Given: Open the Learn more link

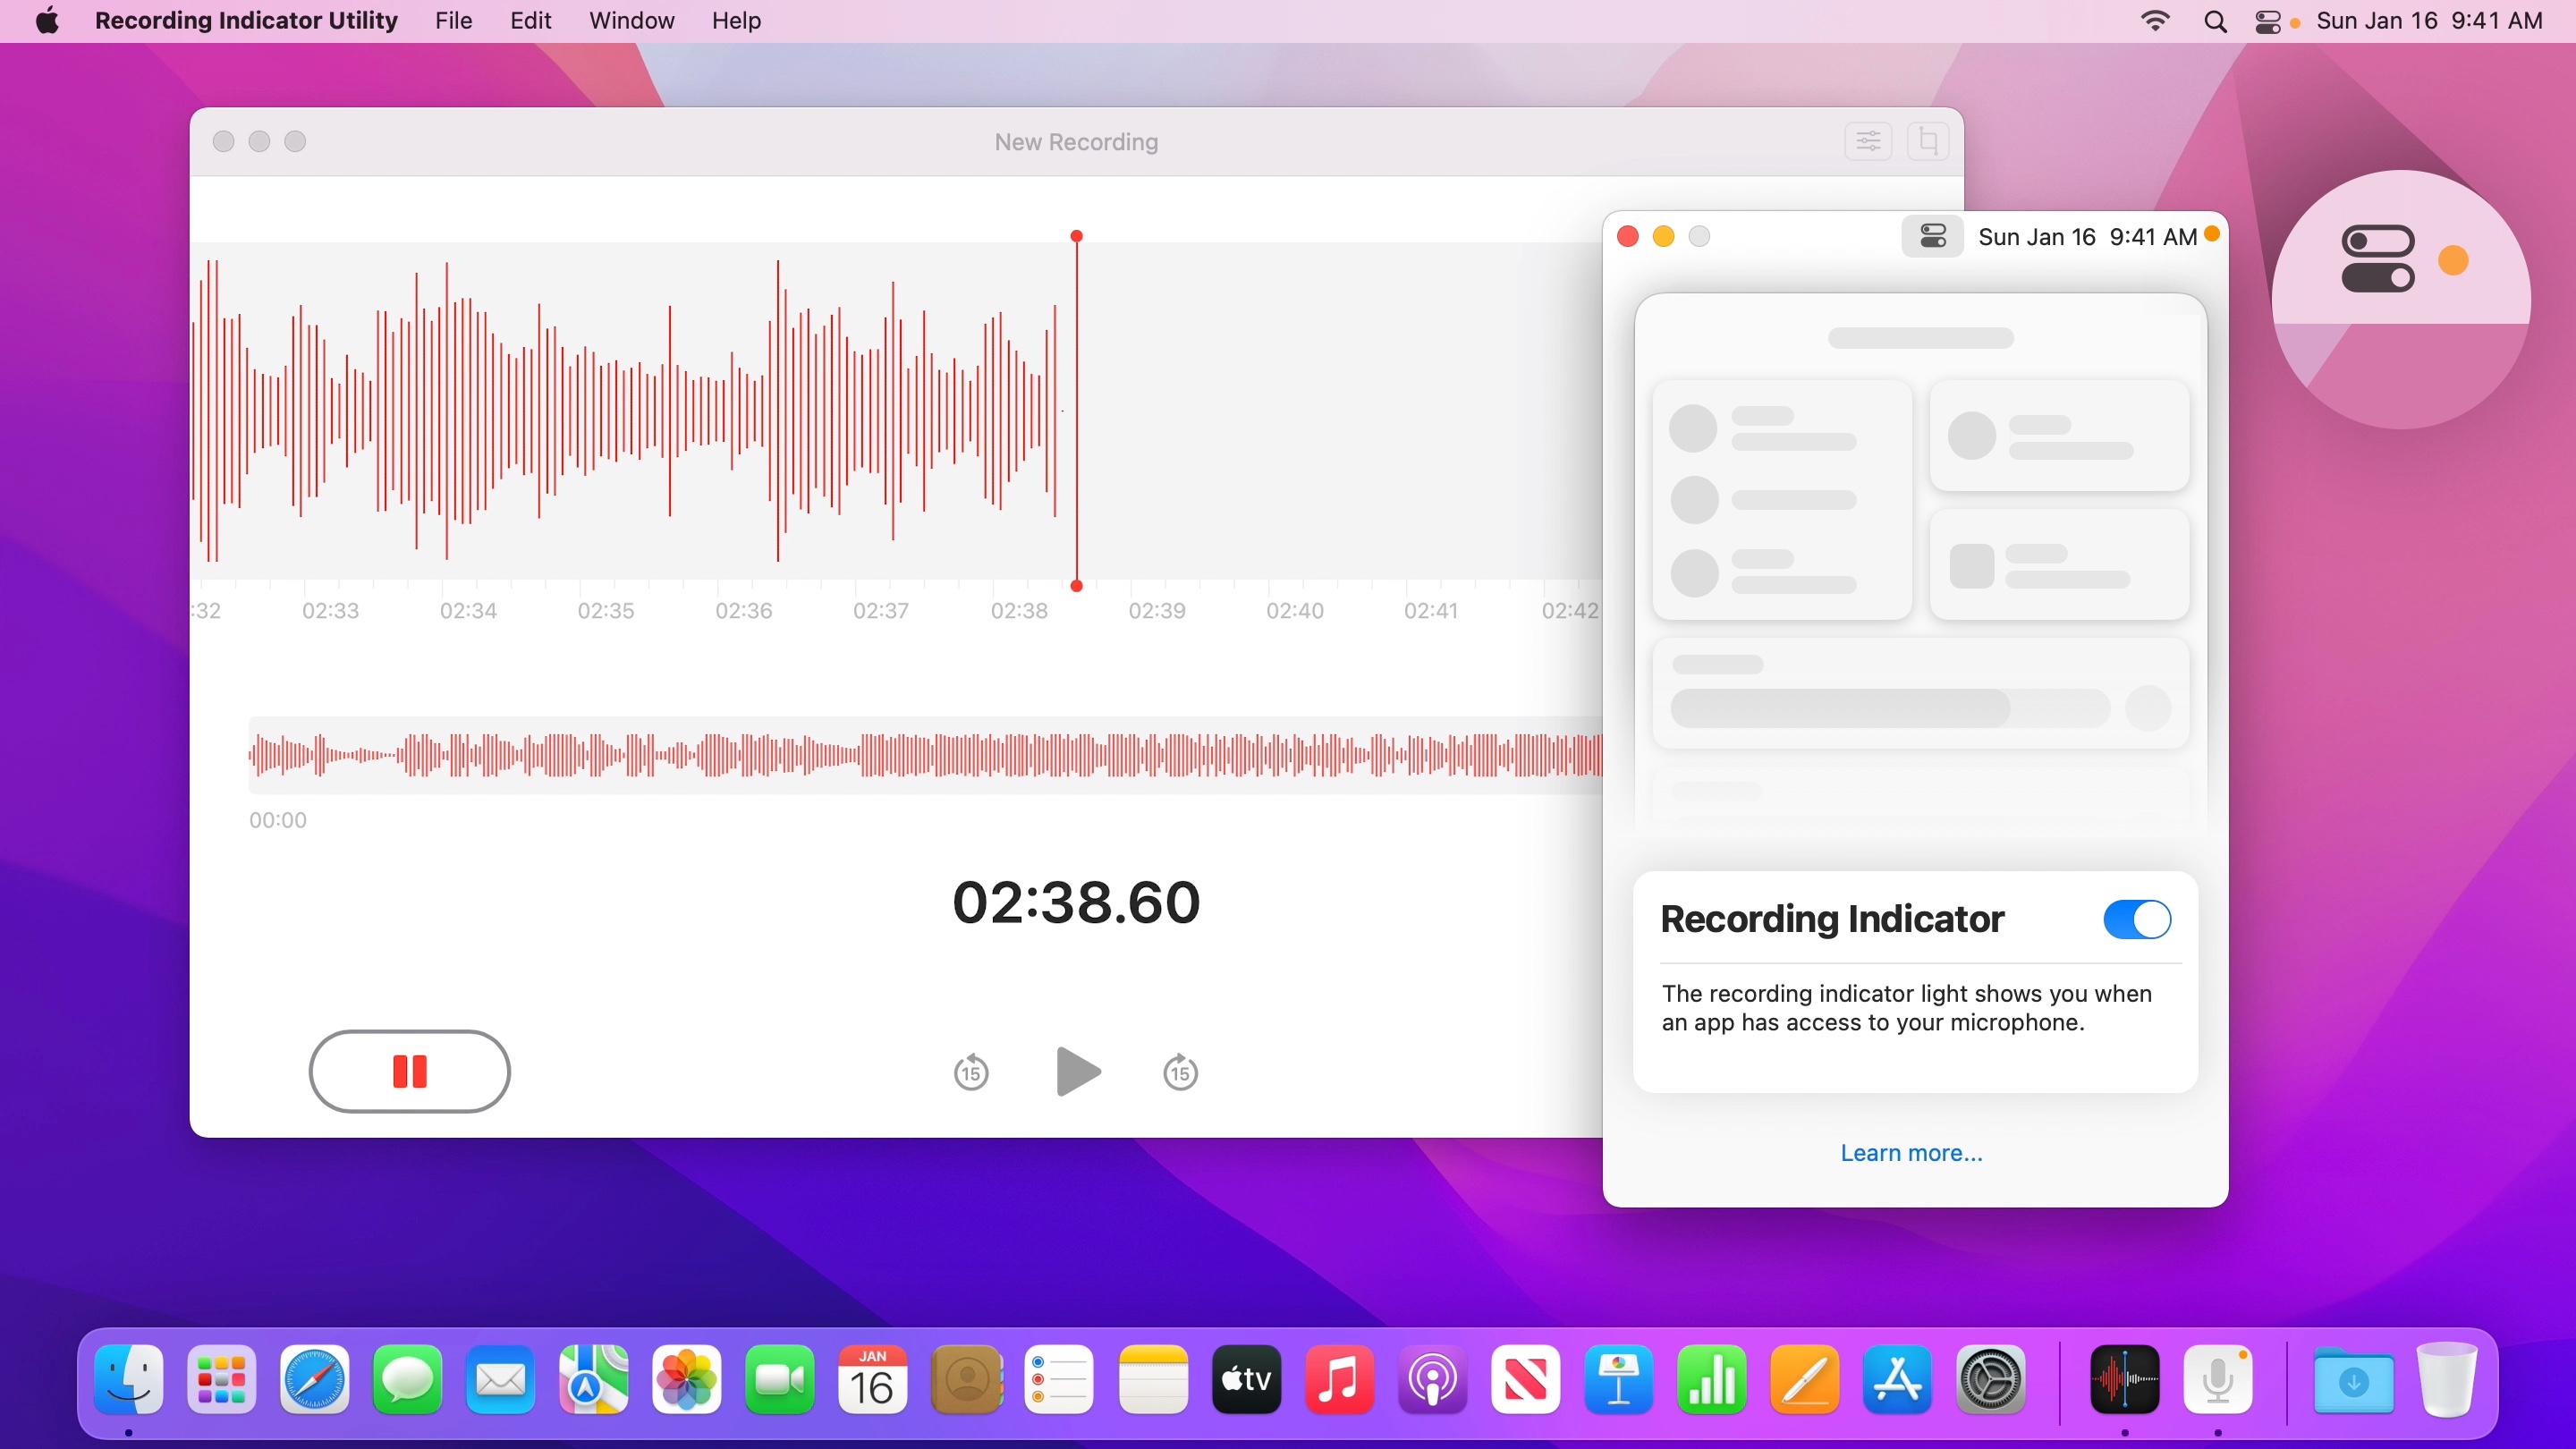Looking at the screenshot, I should click(1911, 1153).
